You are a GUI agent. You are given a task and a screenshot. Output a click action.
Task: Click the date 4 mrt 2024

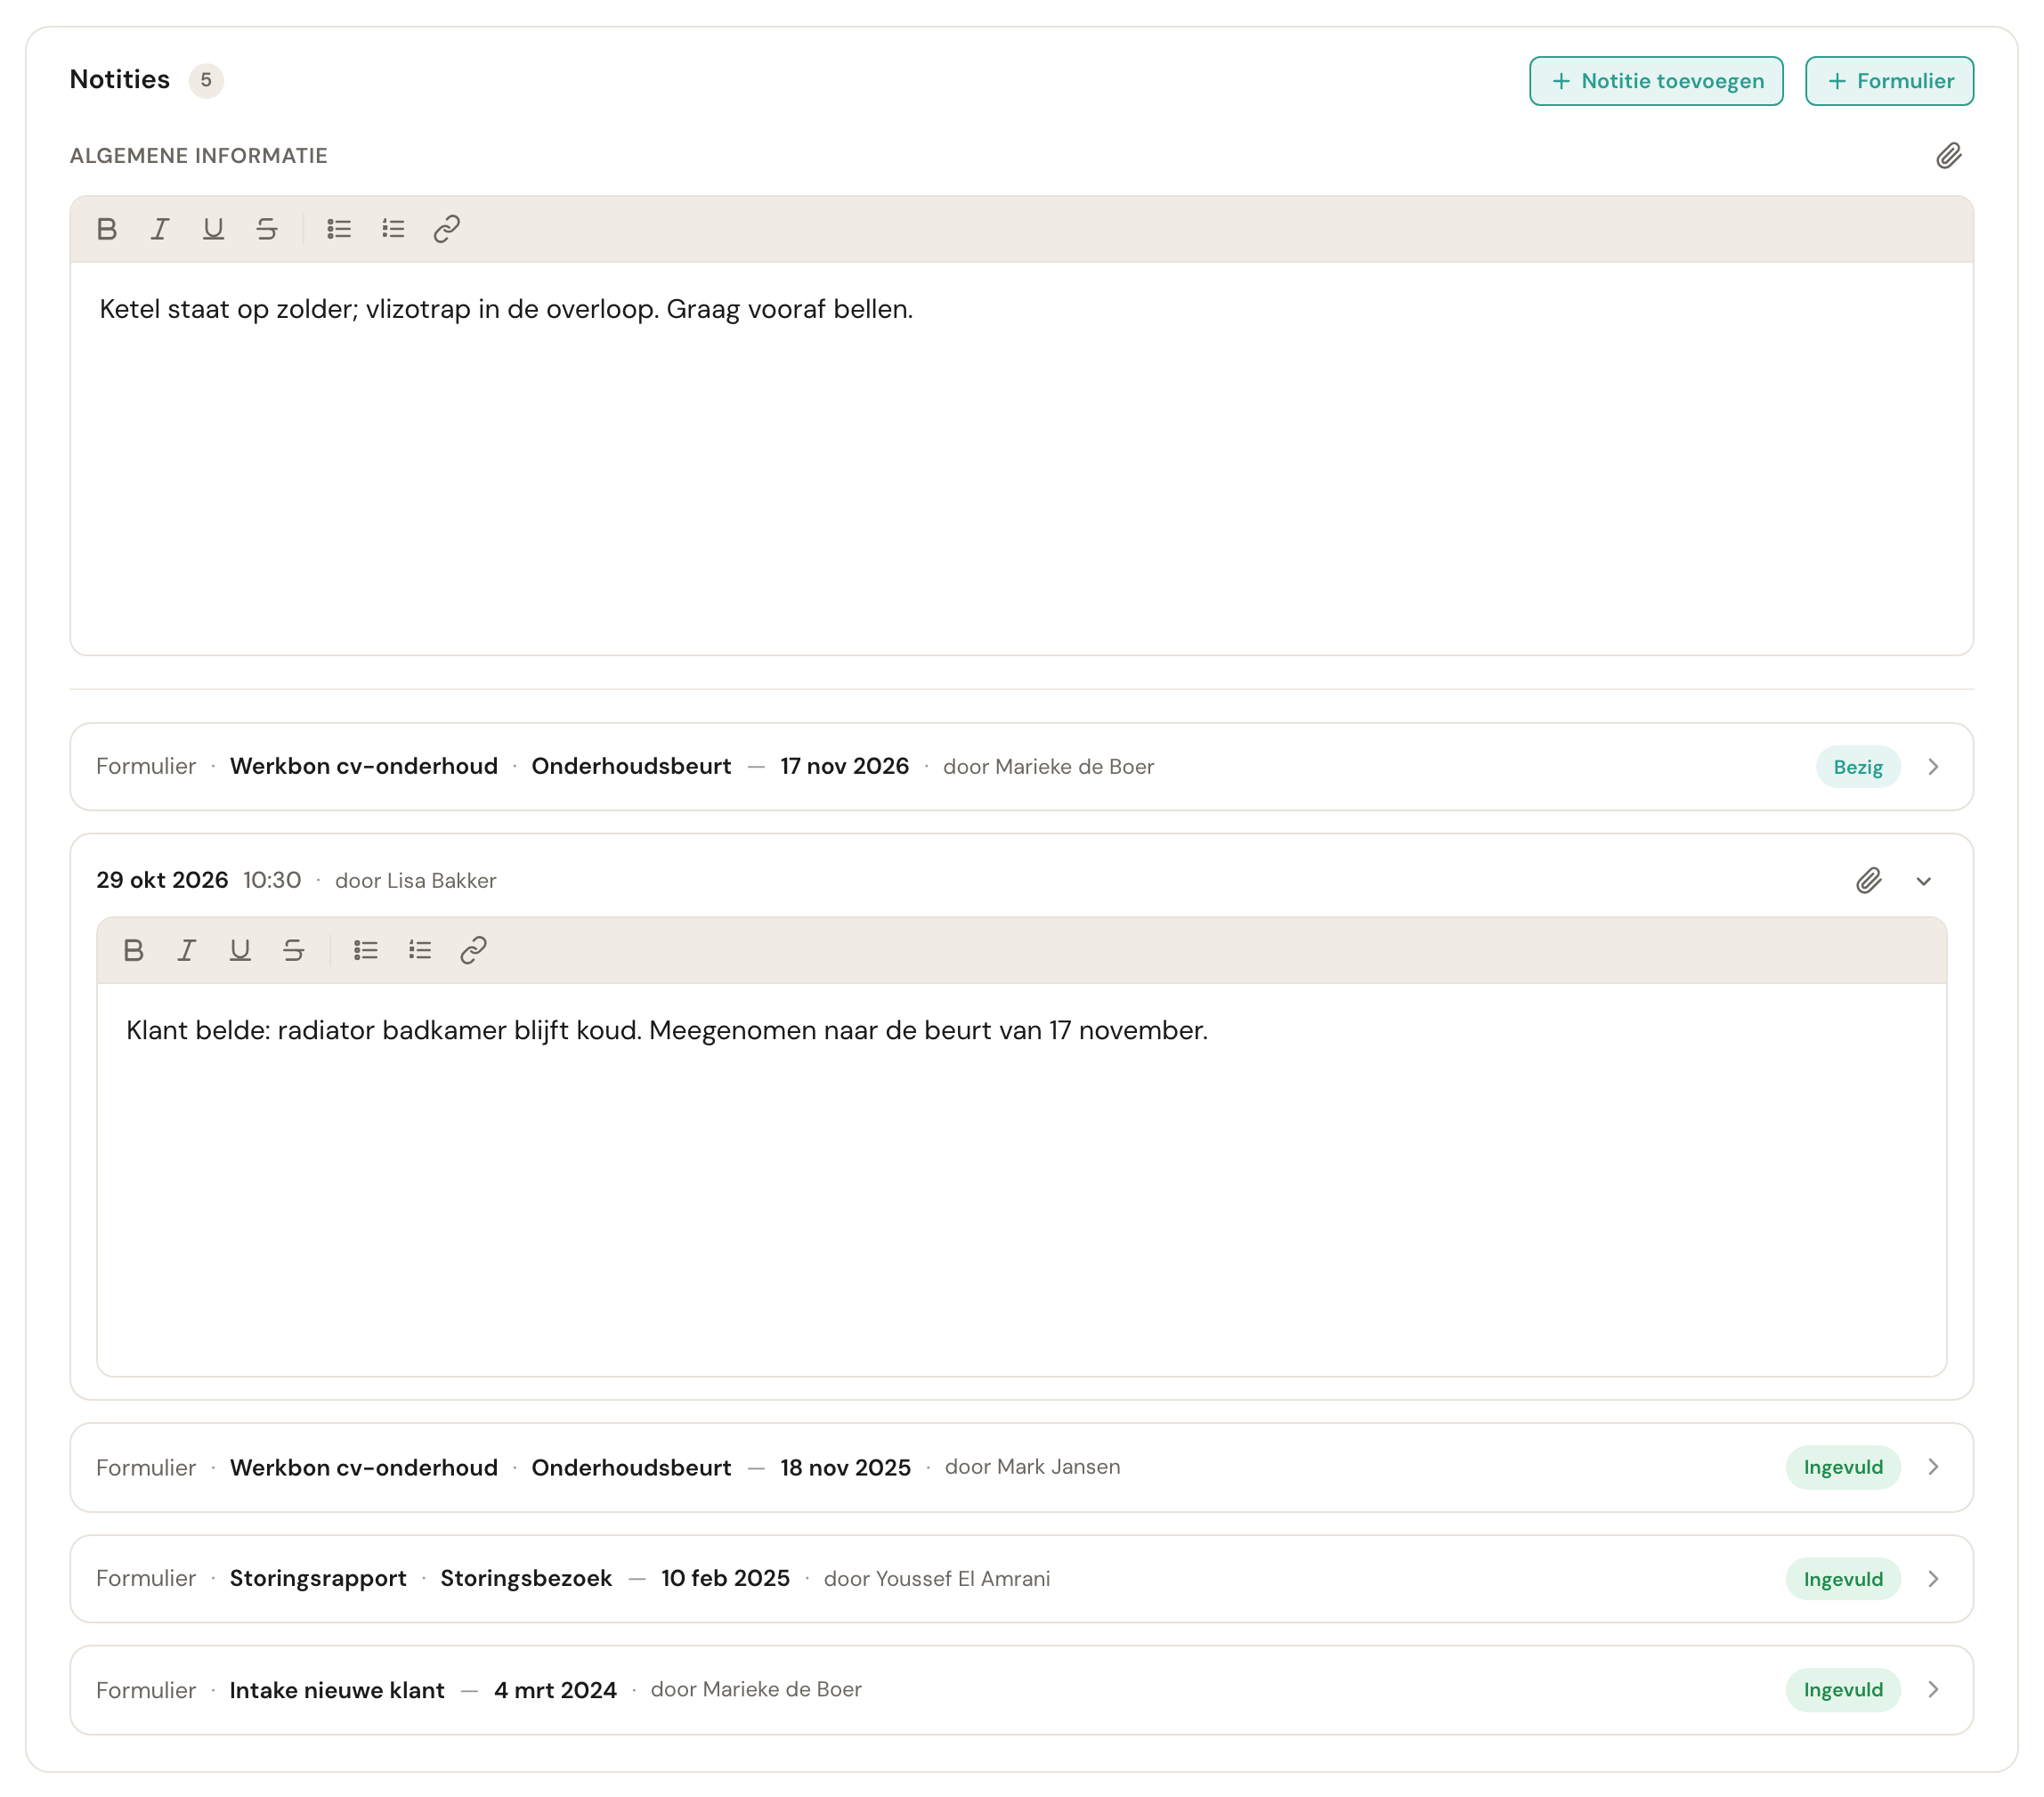pos(555,1690)
